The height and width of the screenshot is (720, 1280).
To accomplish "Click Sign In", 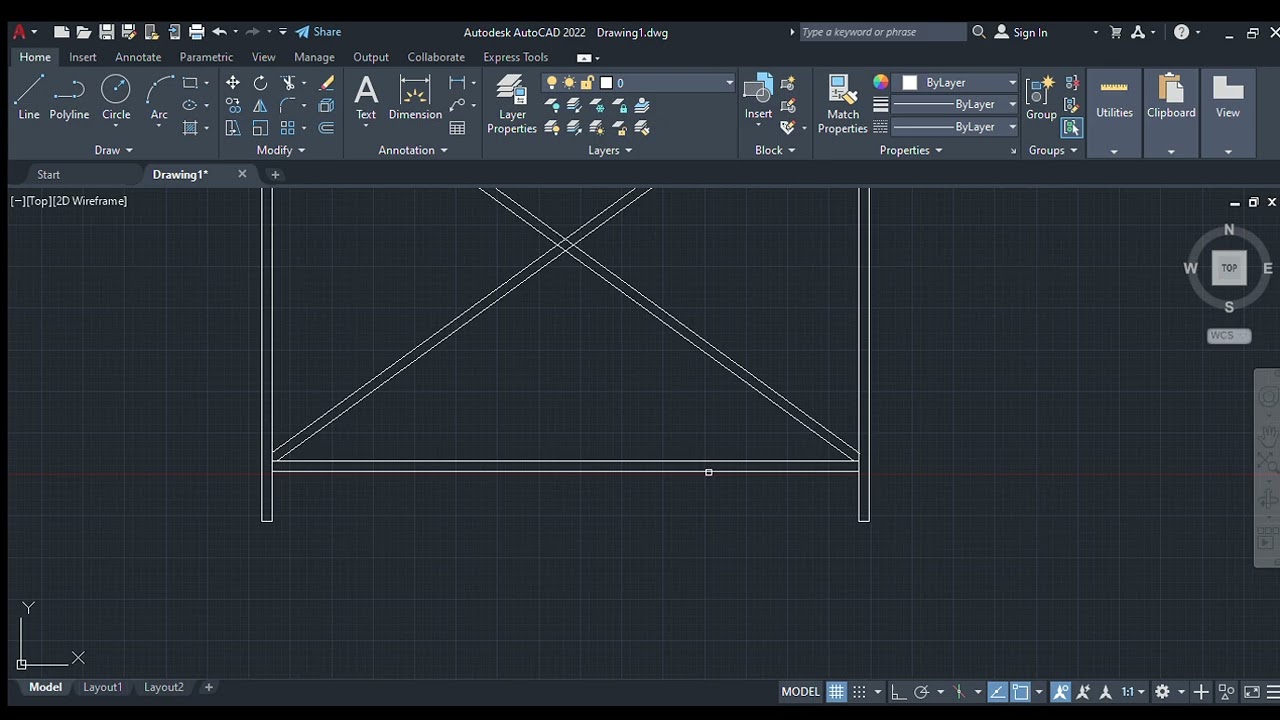I will (1021, 32).
